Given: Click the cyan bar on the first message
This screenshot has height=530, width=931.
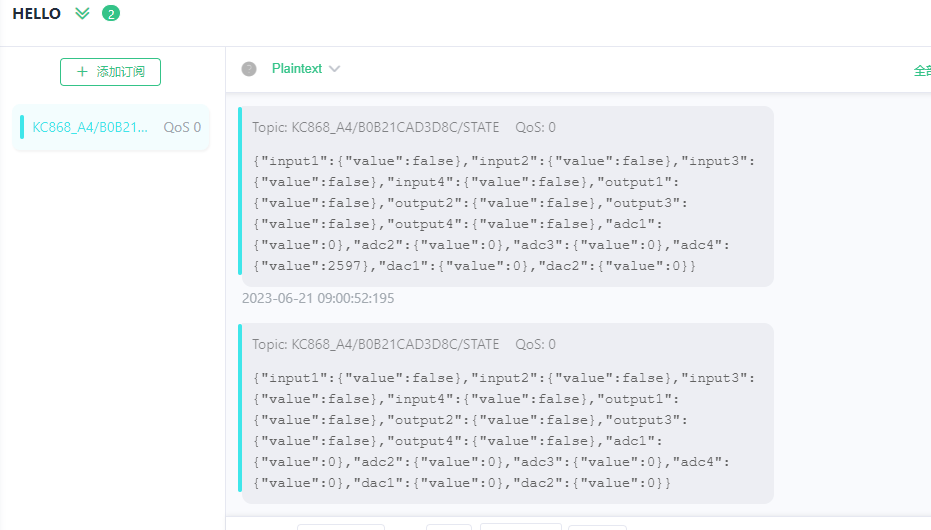Looking at the screenshot, I should tap(240, 190).
